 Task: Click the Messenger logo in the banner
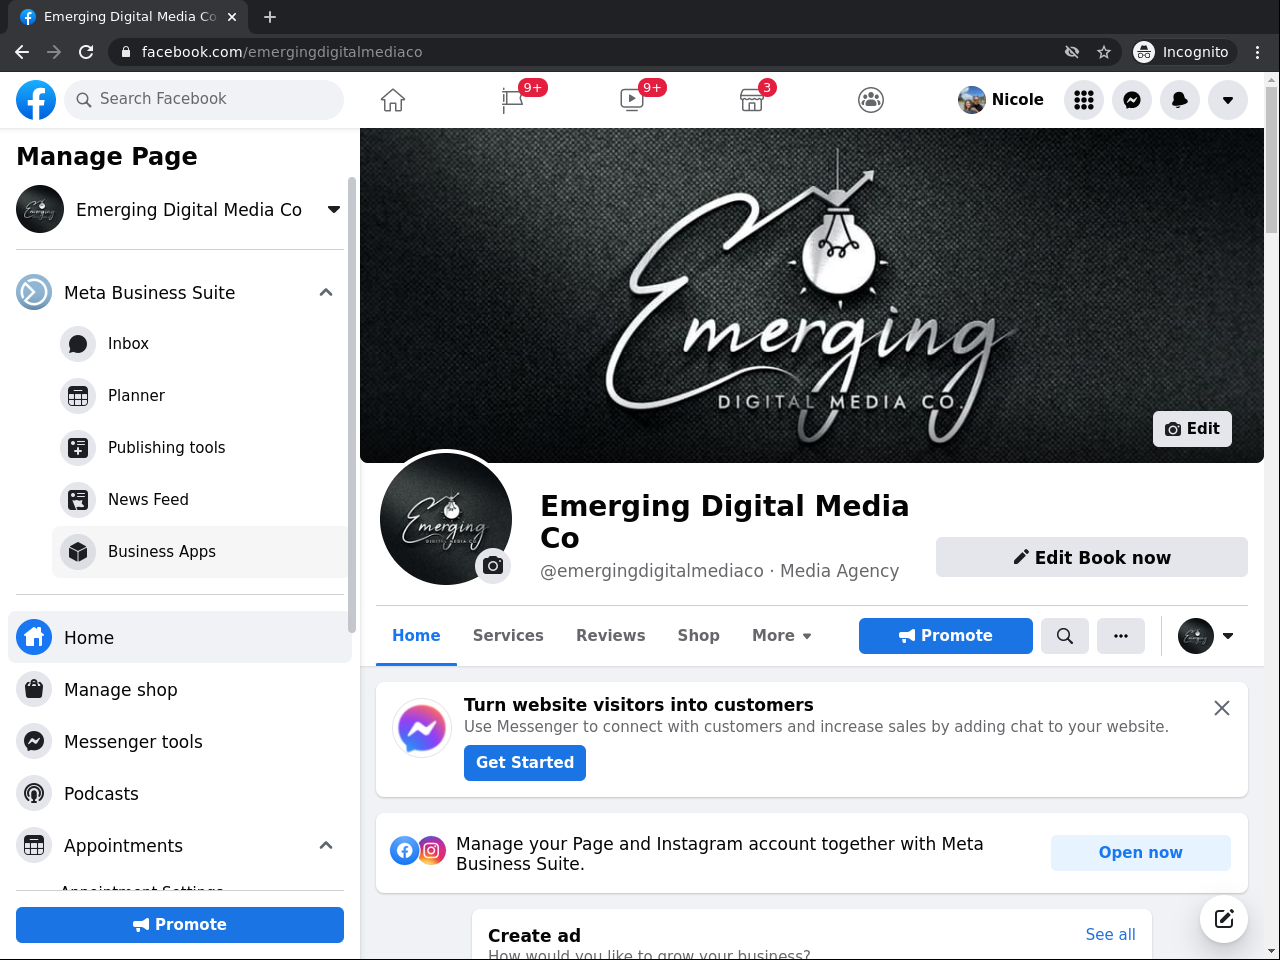click(x=422, y=728)
